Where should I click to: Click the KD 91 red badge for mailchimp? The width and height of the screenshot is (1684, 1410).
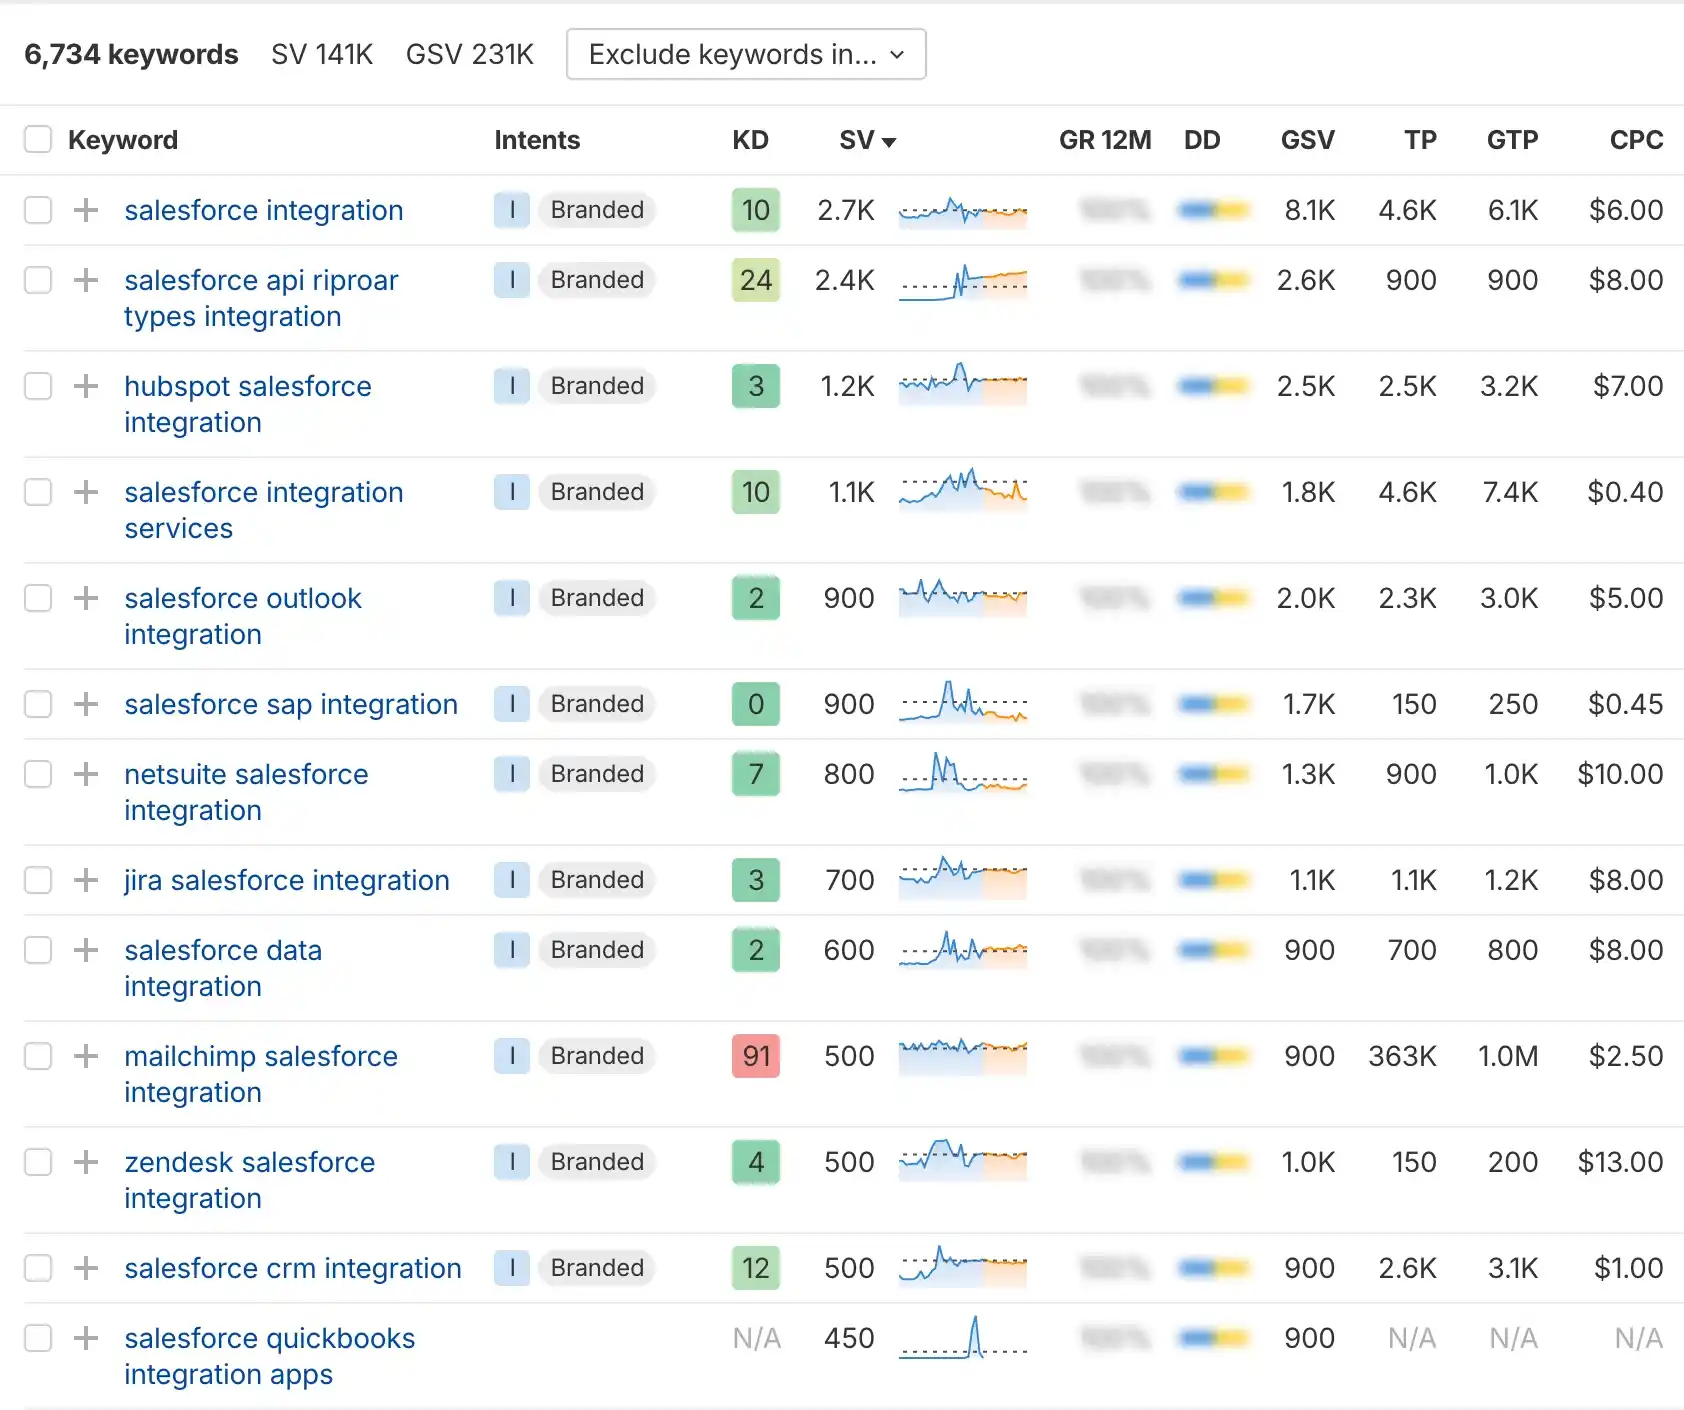(x=756, y=1056)
